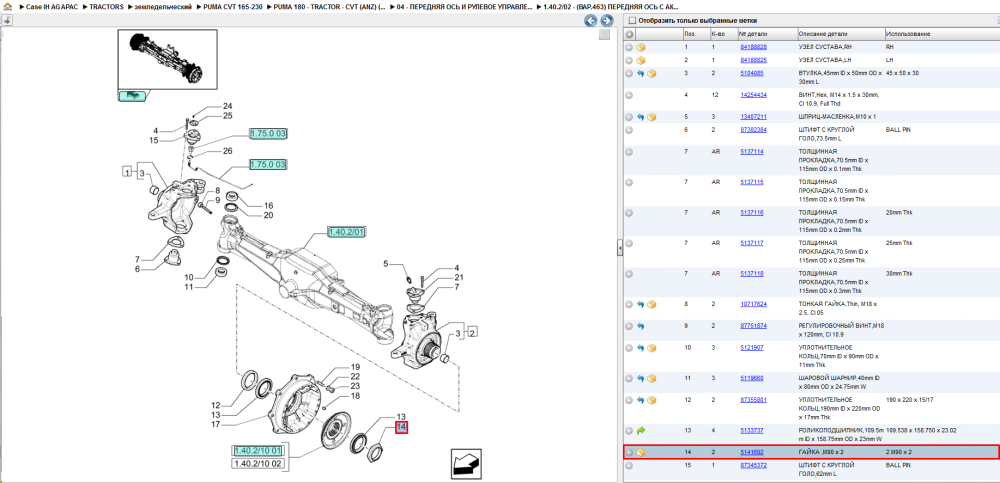Go back with the left blue arrow

pos(591,21)
